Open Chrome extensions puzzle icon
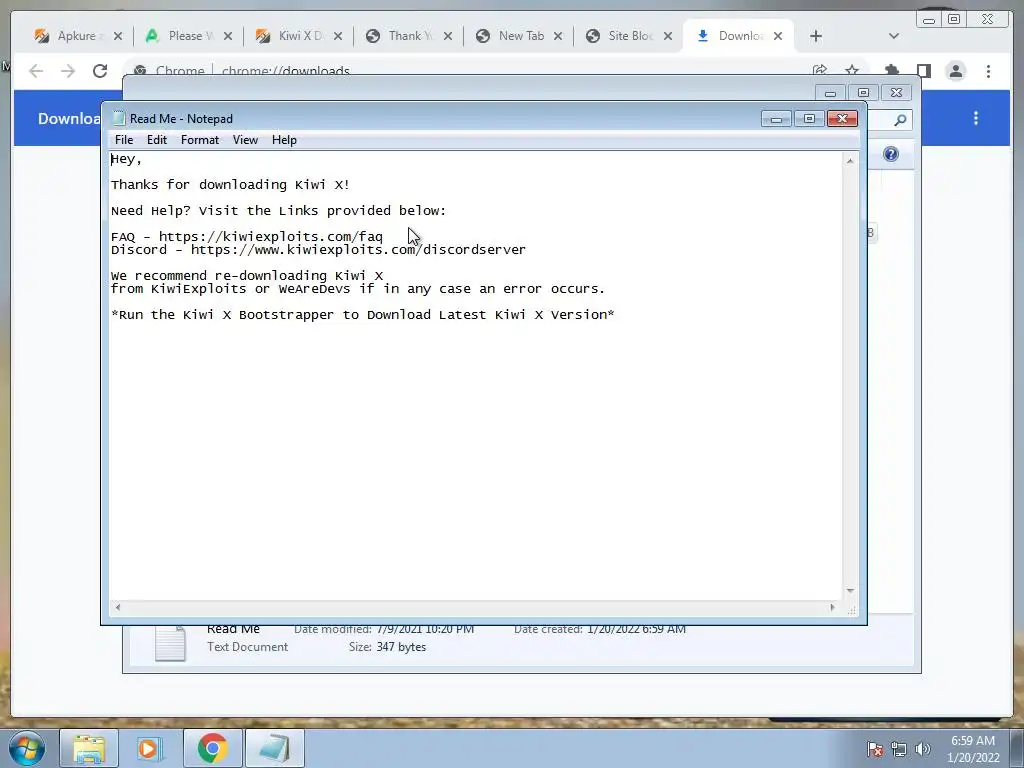Image resolution: width=1024 pixels, height=768 pixels. pyautogui.click(x=891, y=71)
